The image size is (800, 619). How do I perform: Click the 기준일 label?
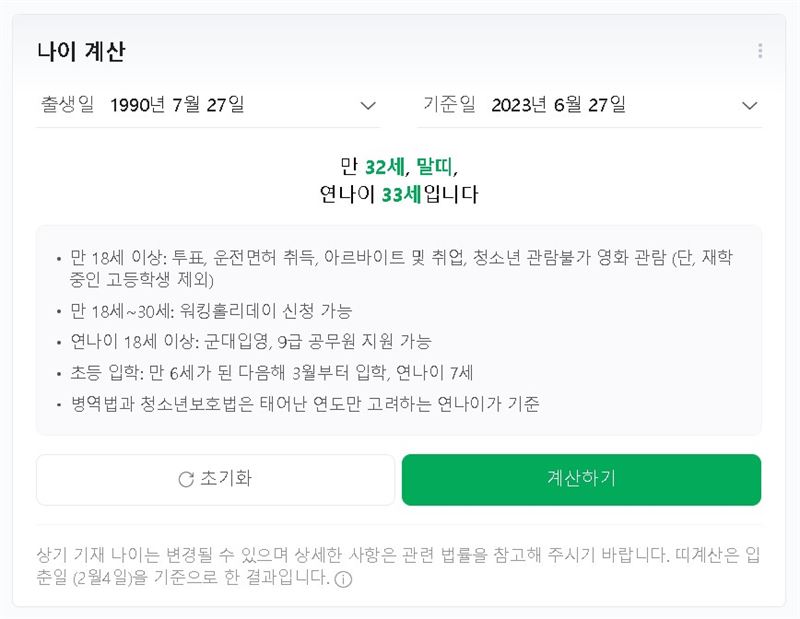click(449, 104)
